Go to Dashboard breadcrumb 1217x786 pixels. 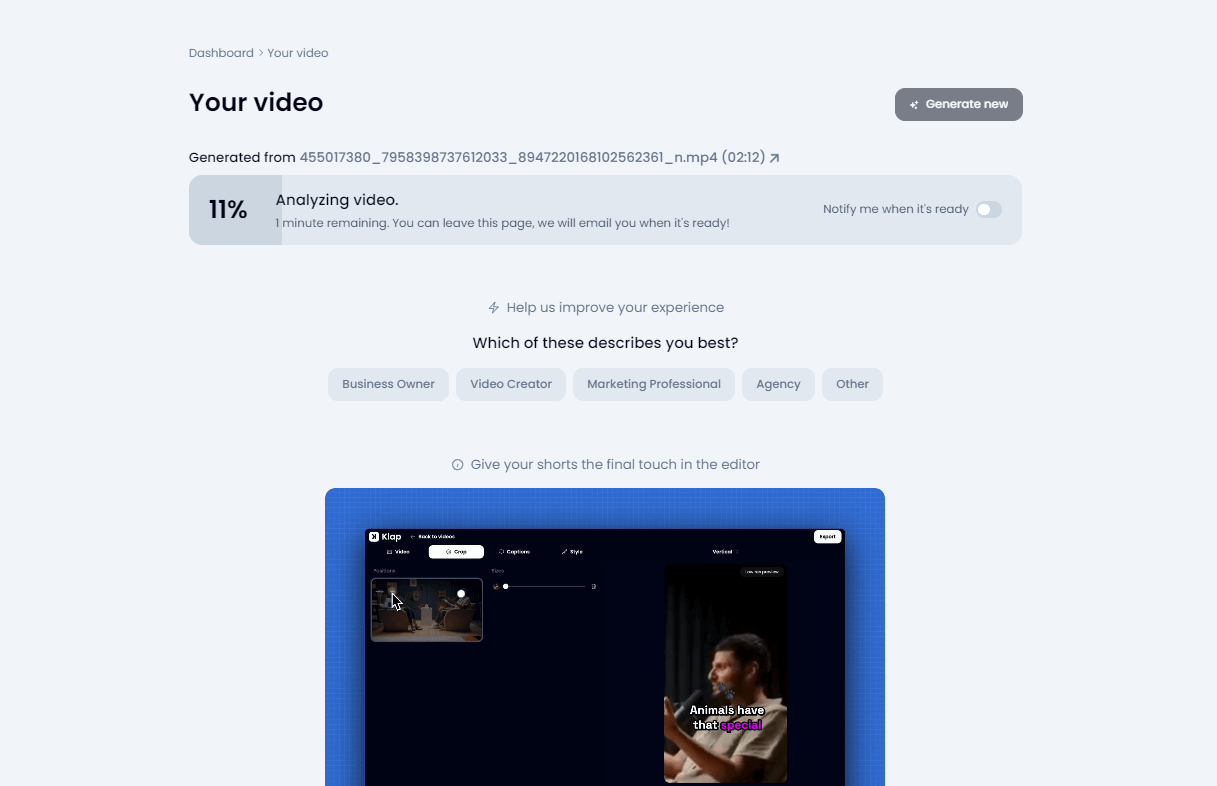(x=221, y=53)
